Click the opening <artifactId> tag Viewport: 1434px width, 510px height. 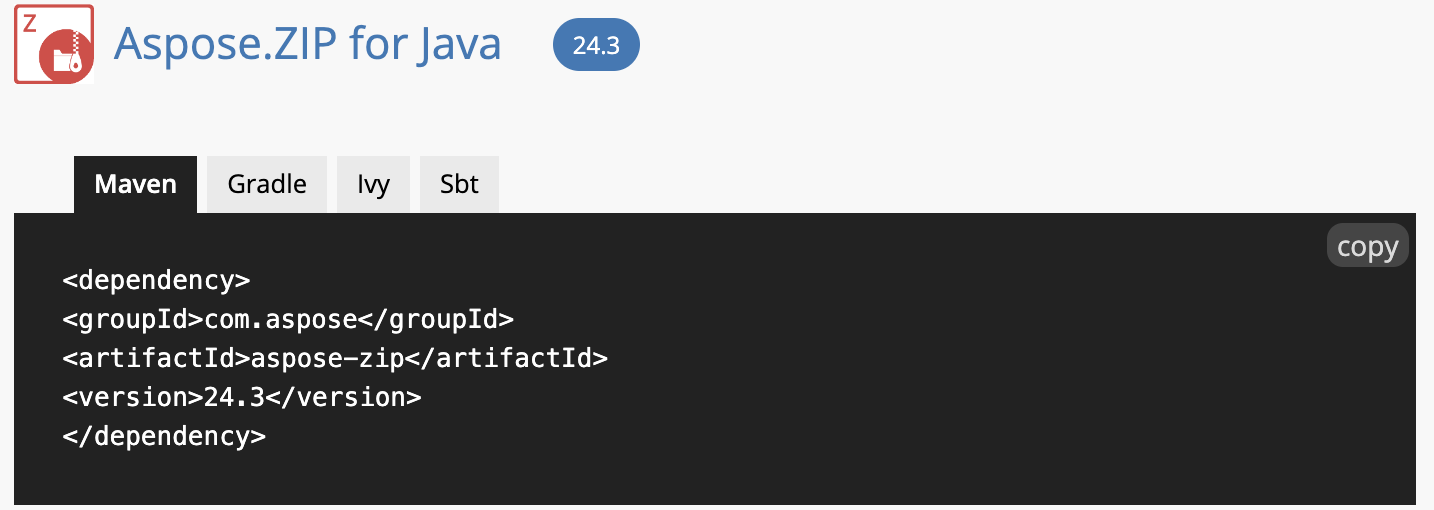(156, 358)
